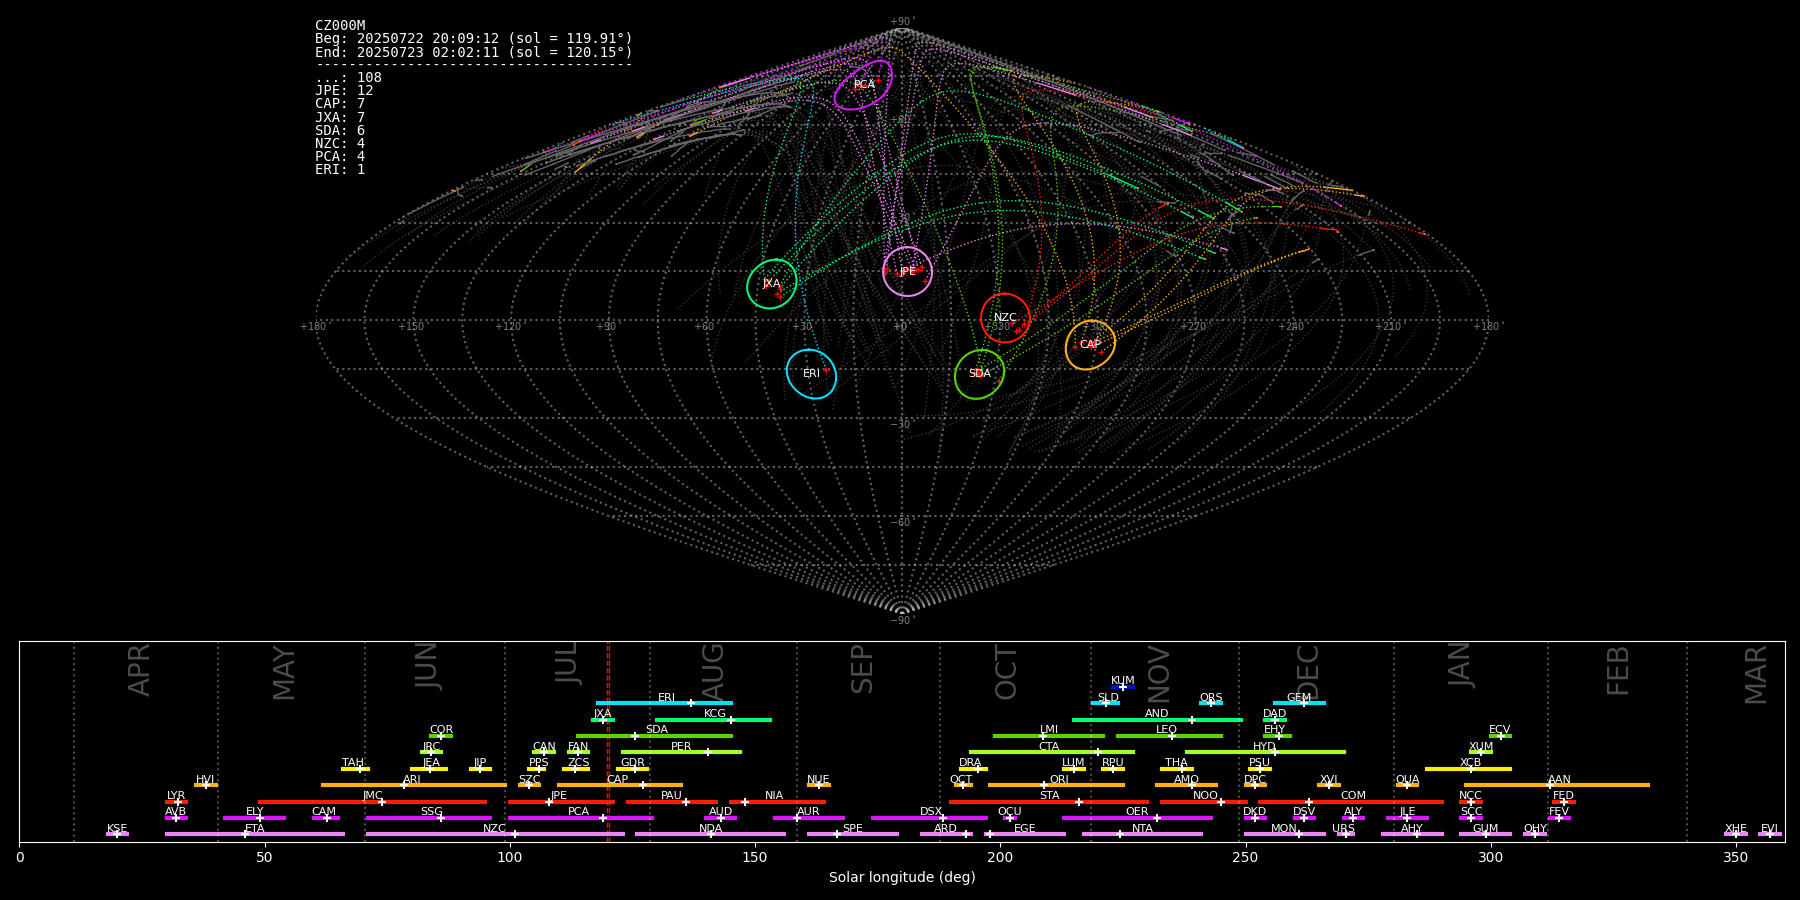Click the PER shower bar in timeline
Viewport: 1800px width, 900px height.
(681, 752)
